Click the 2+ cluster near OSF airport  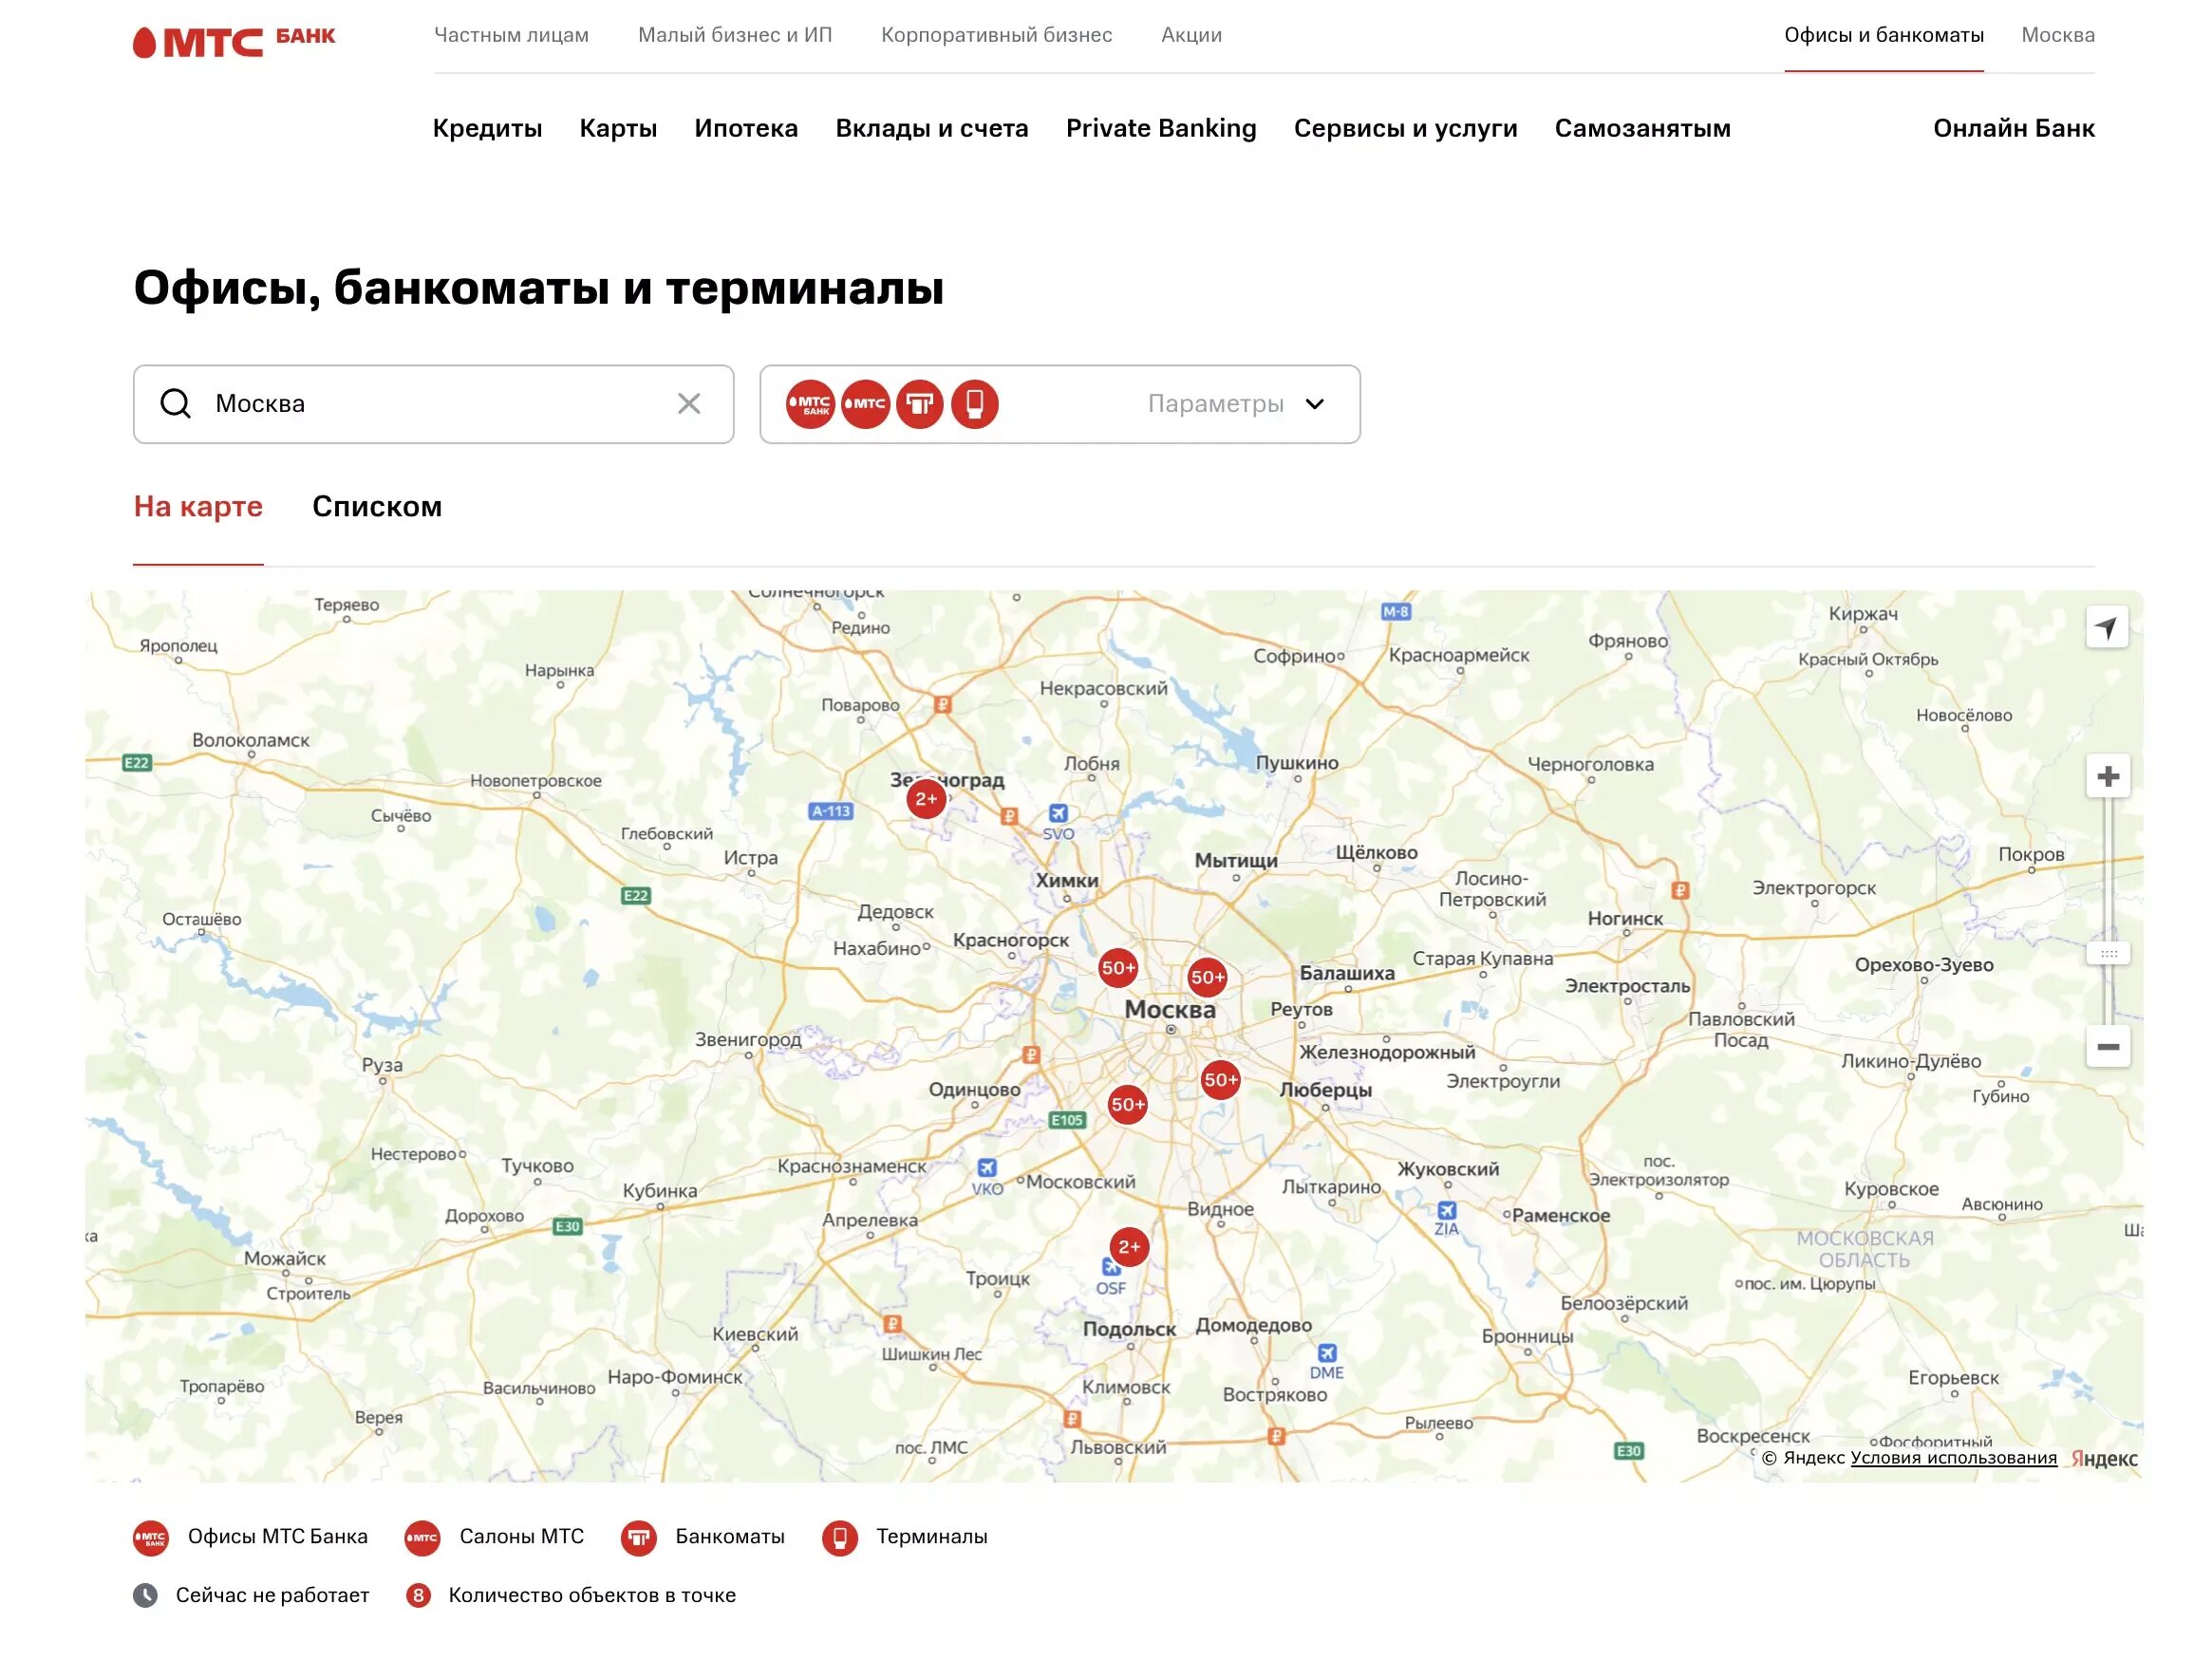pyautogui.click(x=1129, y=1248)
